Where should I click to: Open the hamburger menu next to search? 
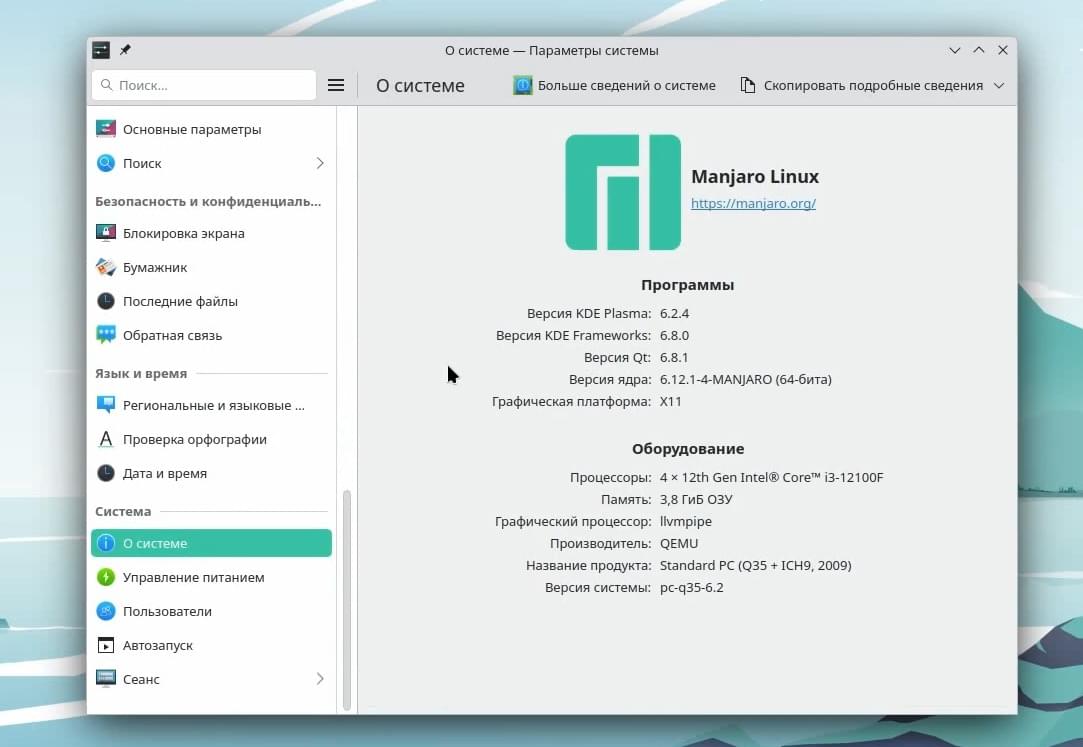click(336, 85)
